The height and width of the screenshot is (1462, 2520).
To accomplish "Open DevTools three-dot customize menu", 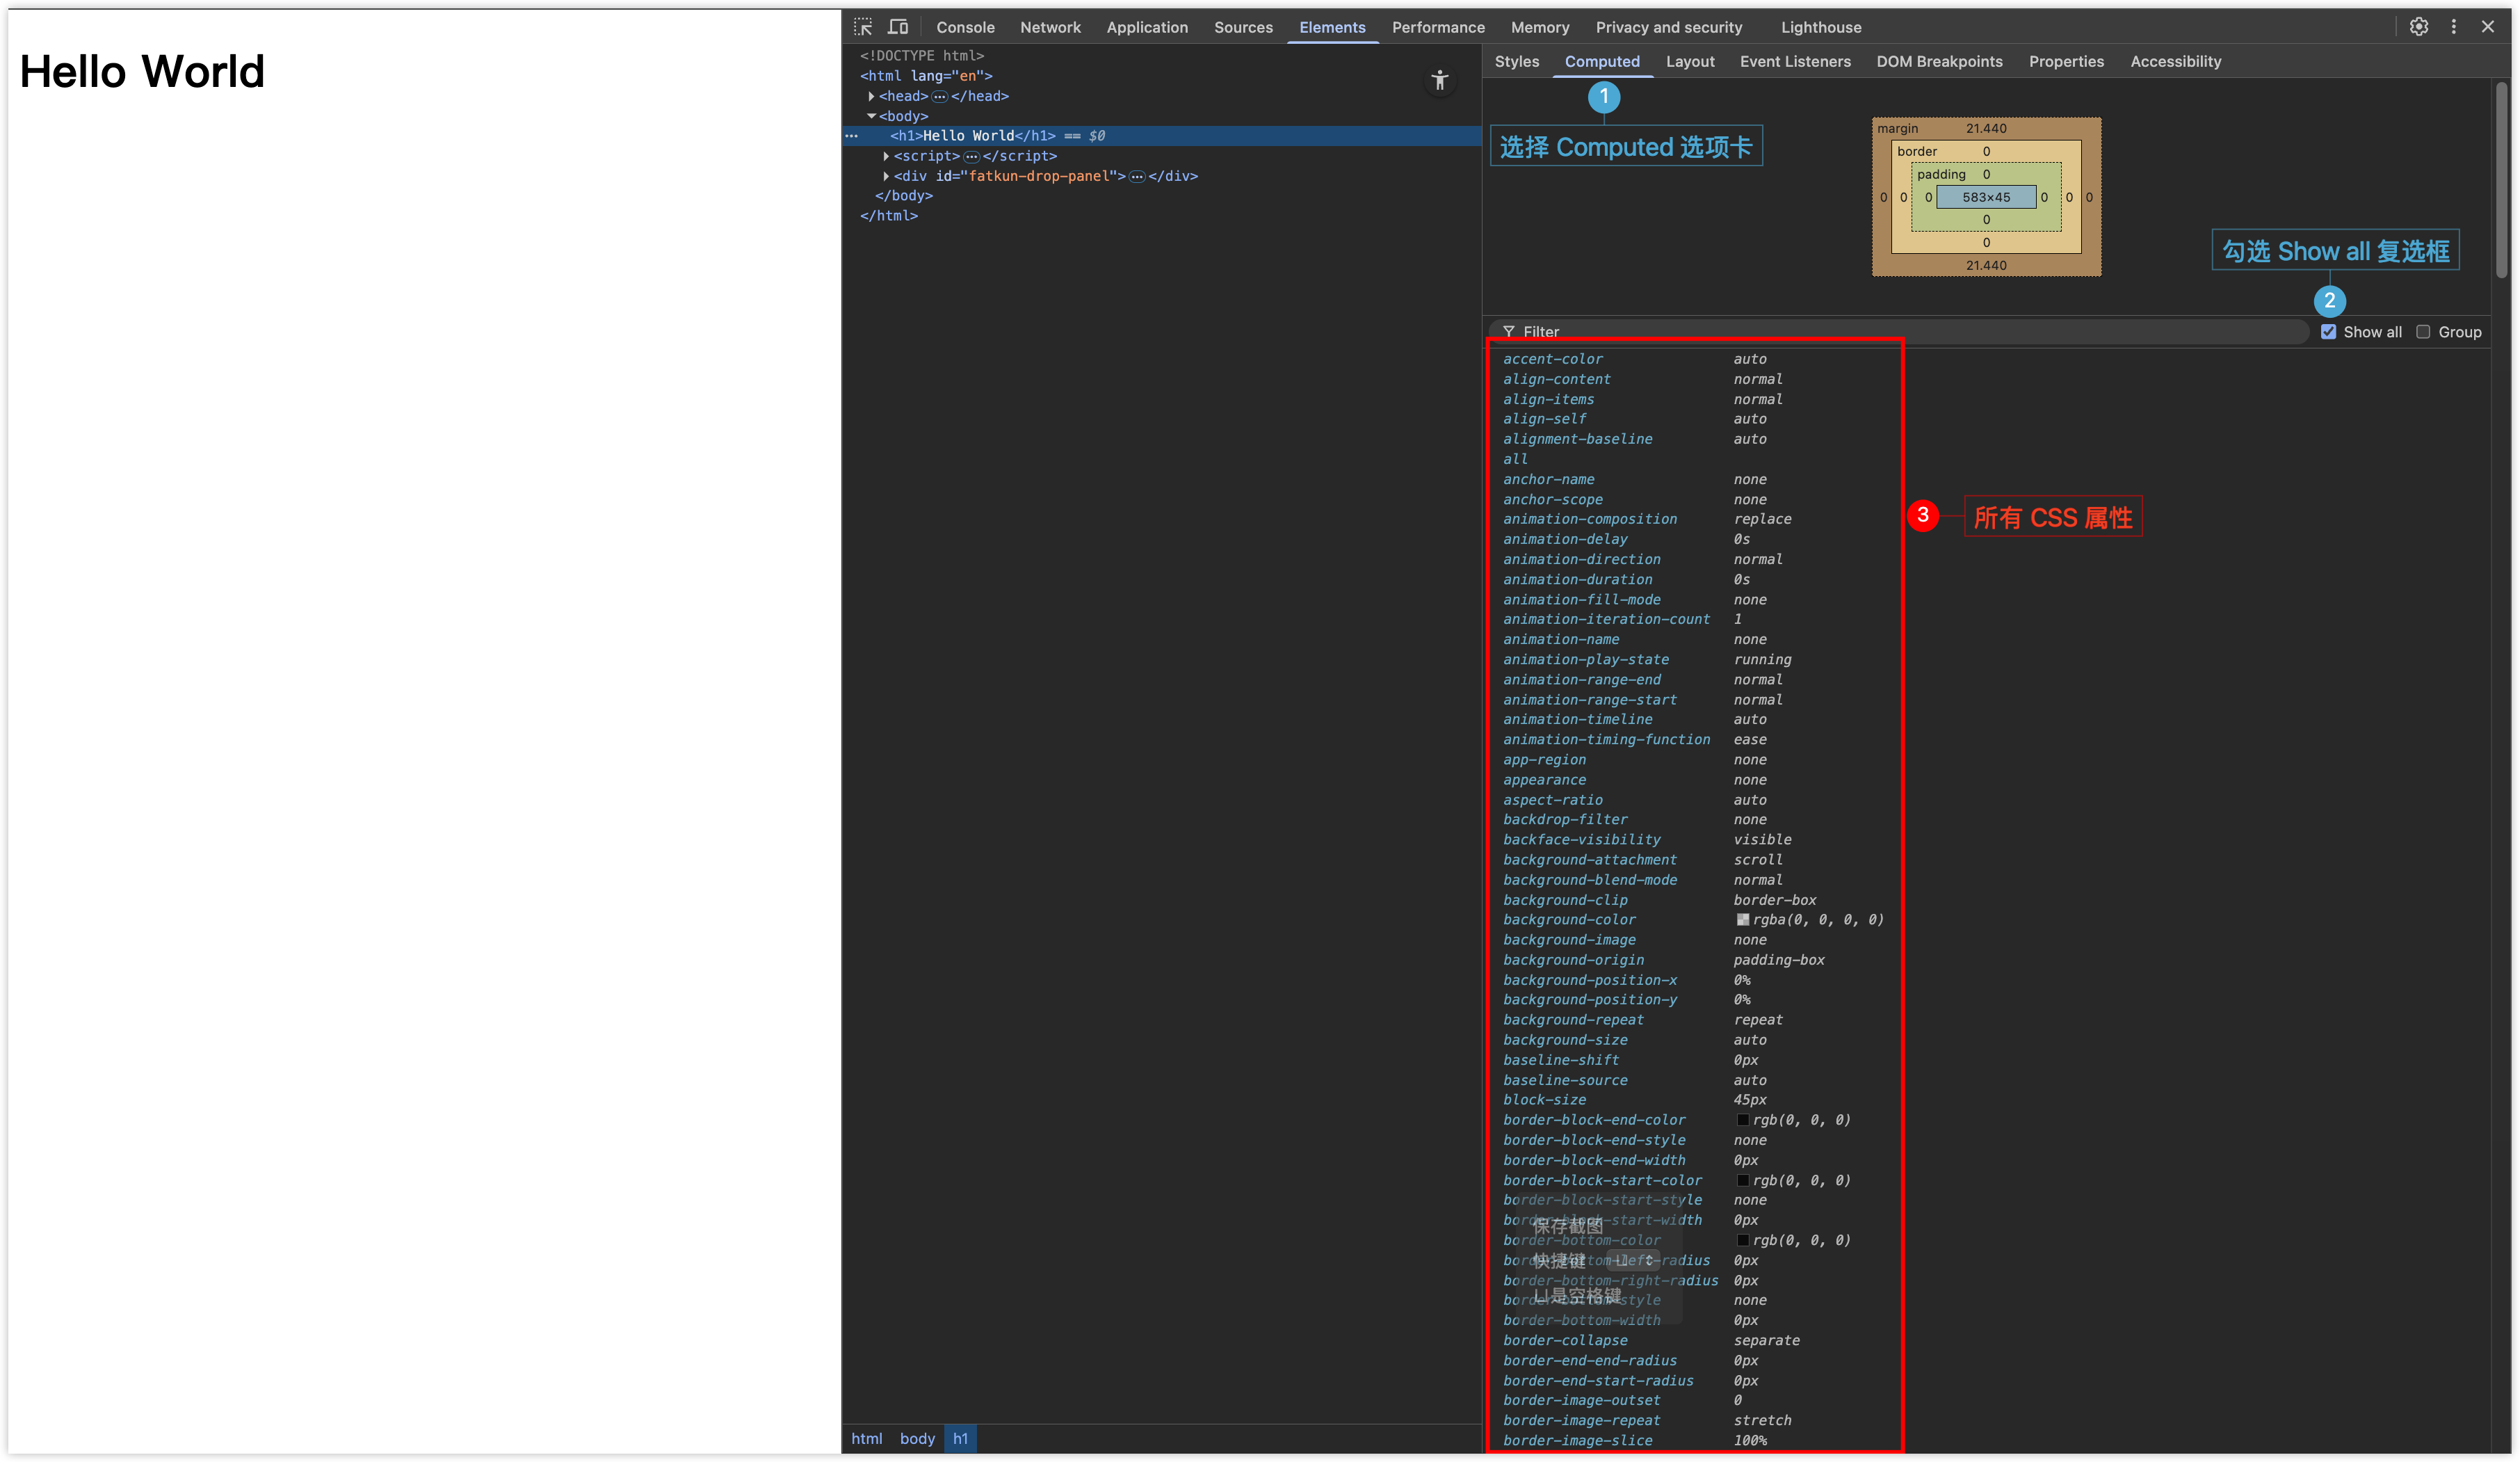I will 2453,27.
